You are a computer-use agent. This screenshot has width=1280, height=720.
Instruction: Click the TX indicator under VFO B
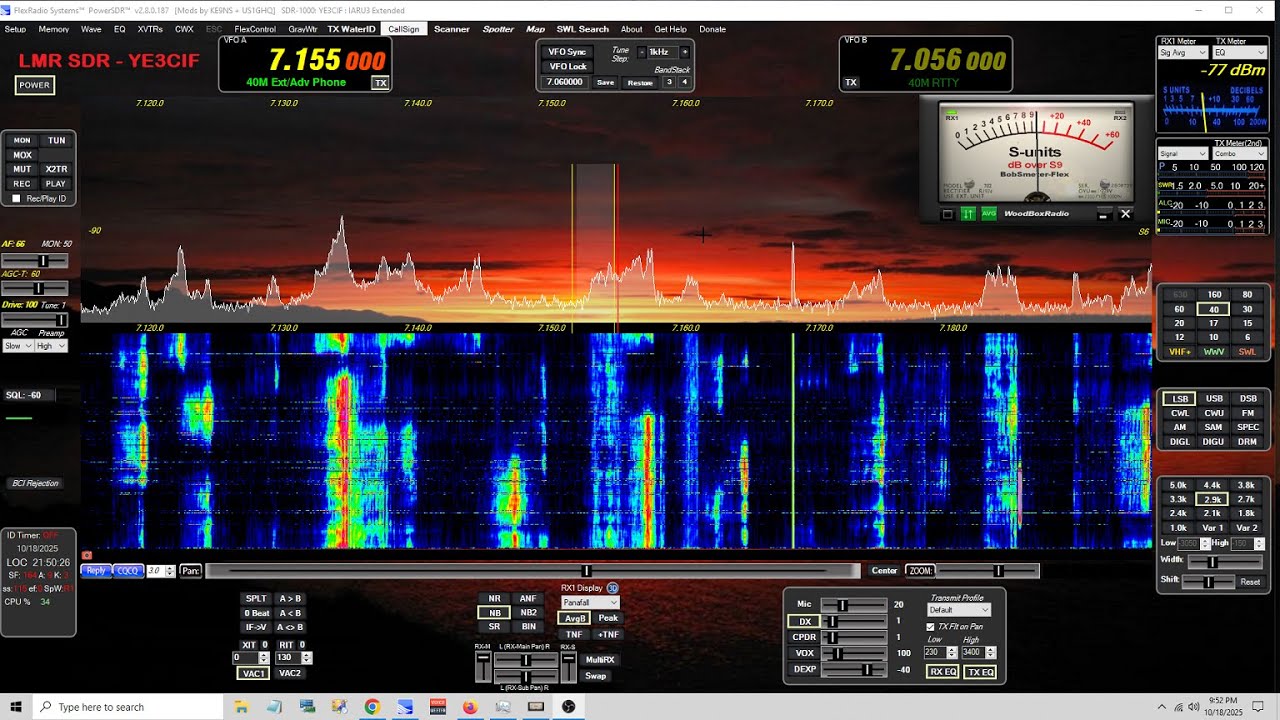(x=851, y=83)
